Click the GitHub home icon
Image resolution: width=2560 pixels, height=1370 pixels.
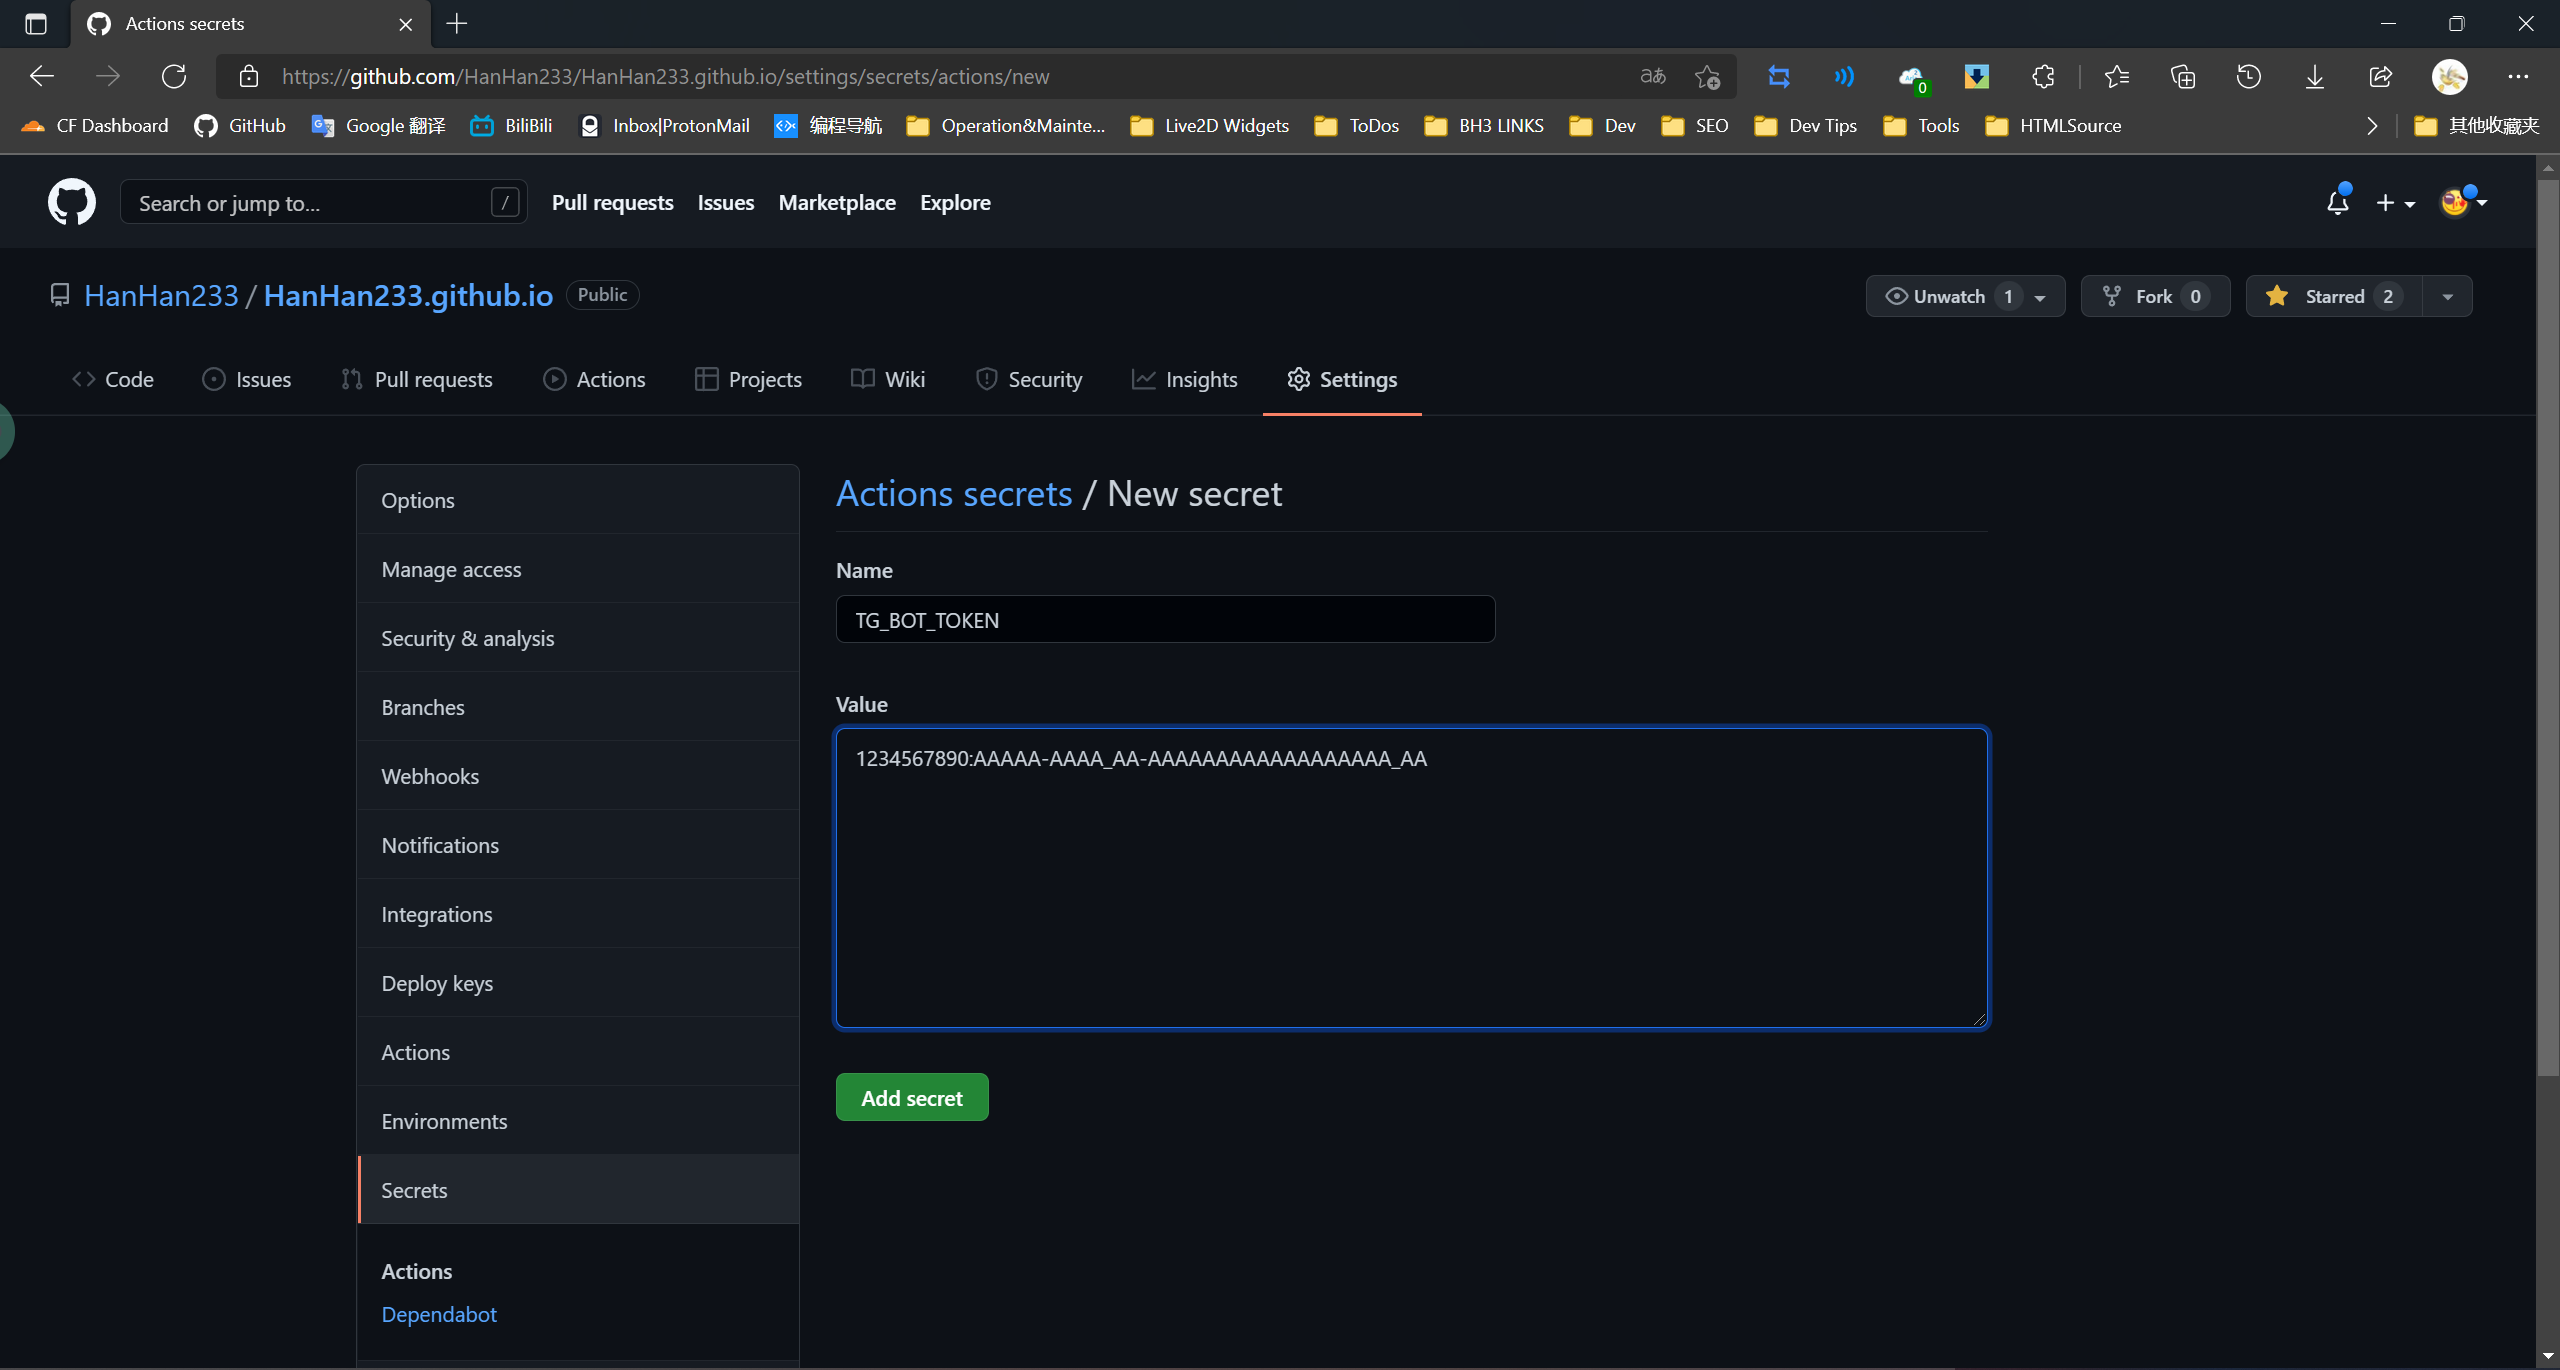pos(71,202)
